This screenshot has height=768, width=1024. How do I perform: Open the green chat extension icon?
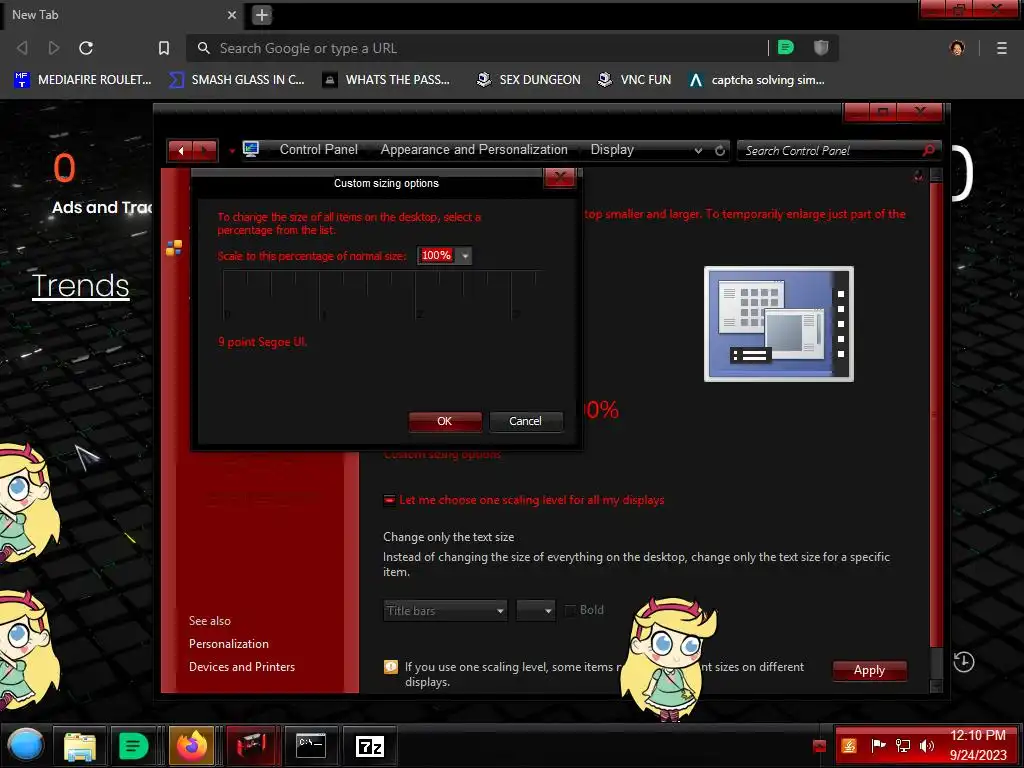coord(786,47)
